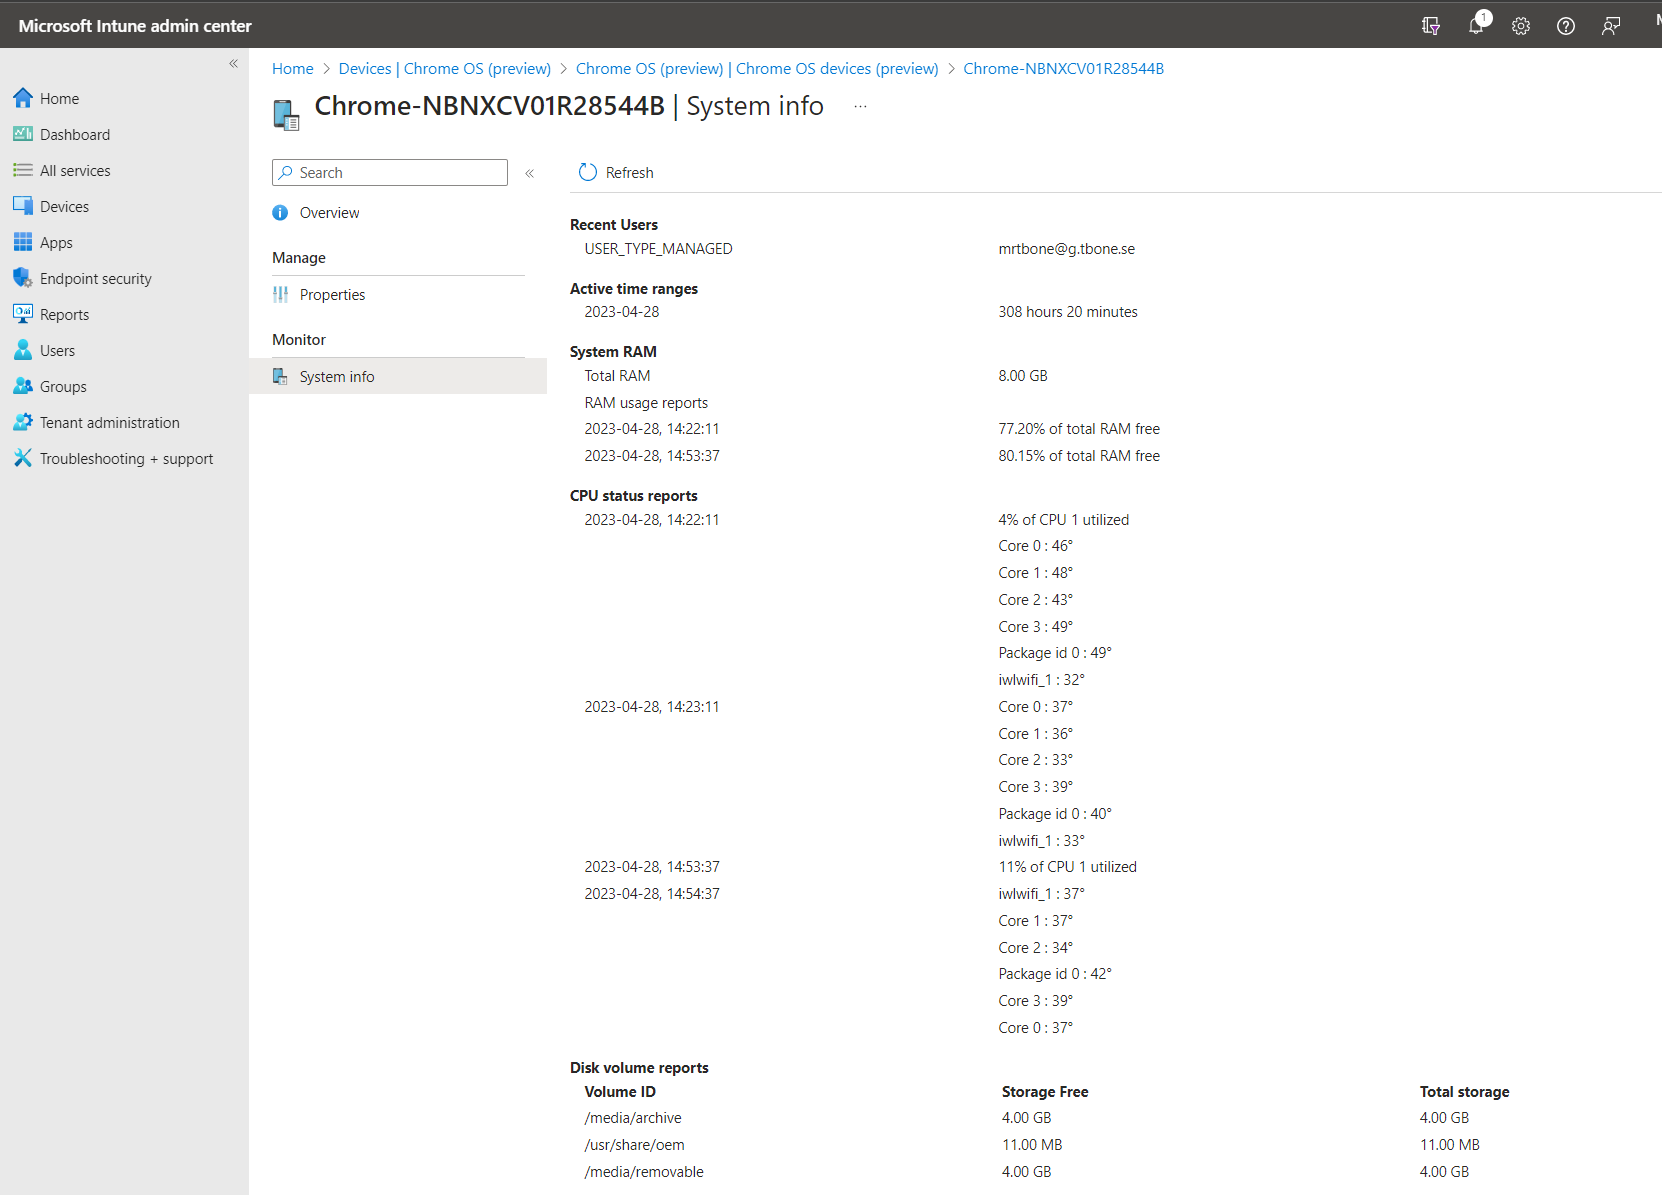Send feedback via the person-with-speech-bubble icon
The height and width of the screenshot is (1195, 1662).
click(1611, 25)
